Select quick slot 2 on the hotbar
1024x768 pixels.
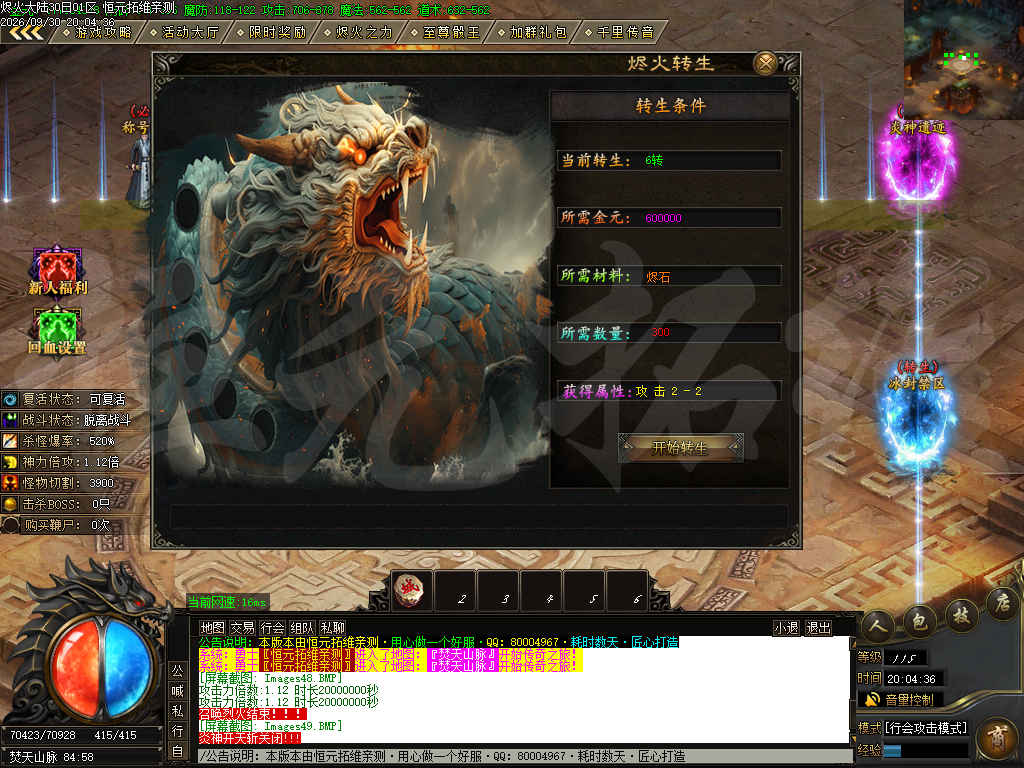point(455,590)
